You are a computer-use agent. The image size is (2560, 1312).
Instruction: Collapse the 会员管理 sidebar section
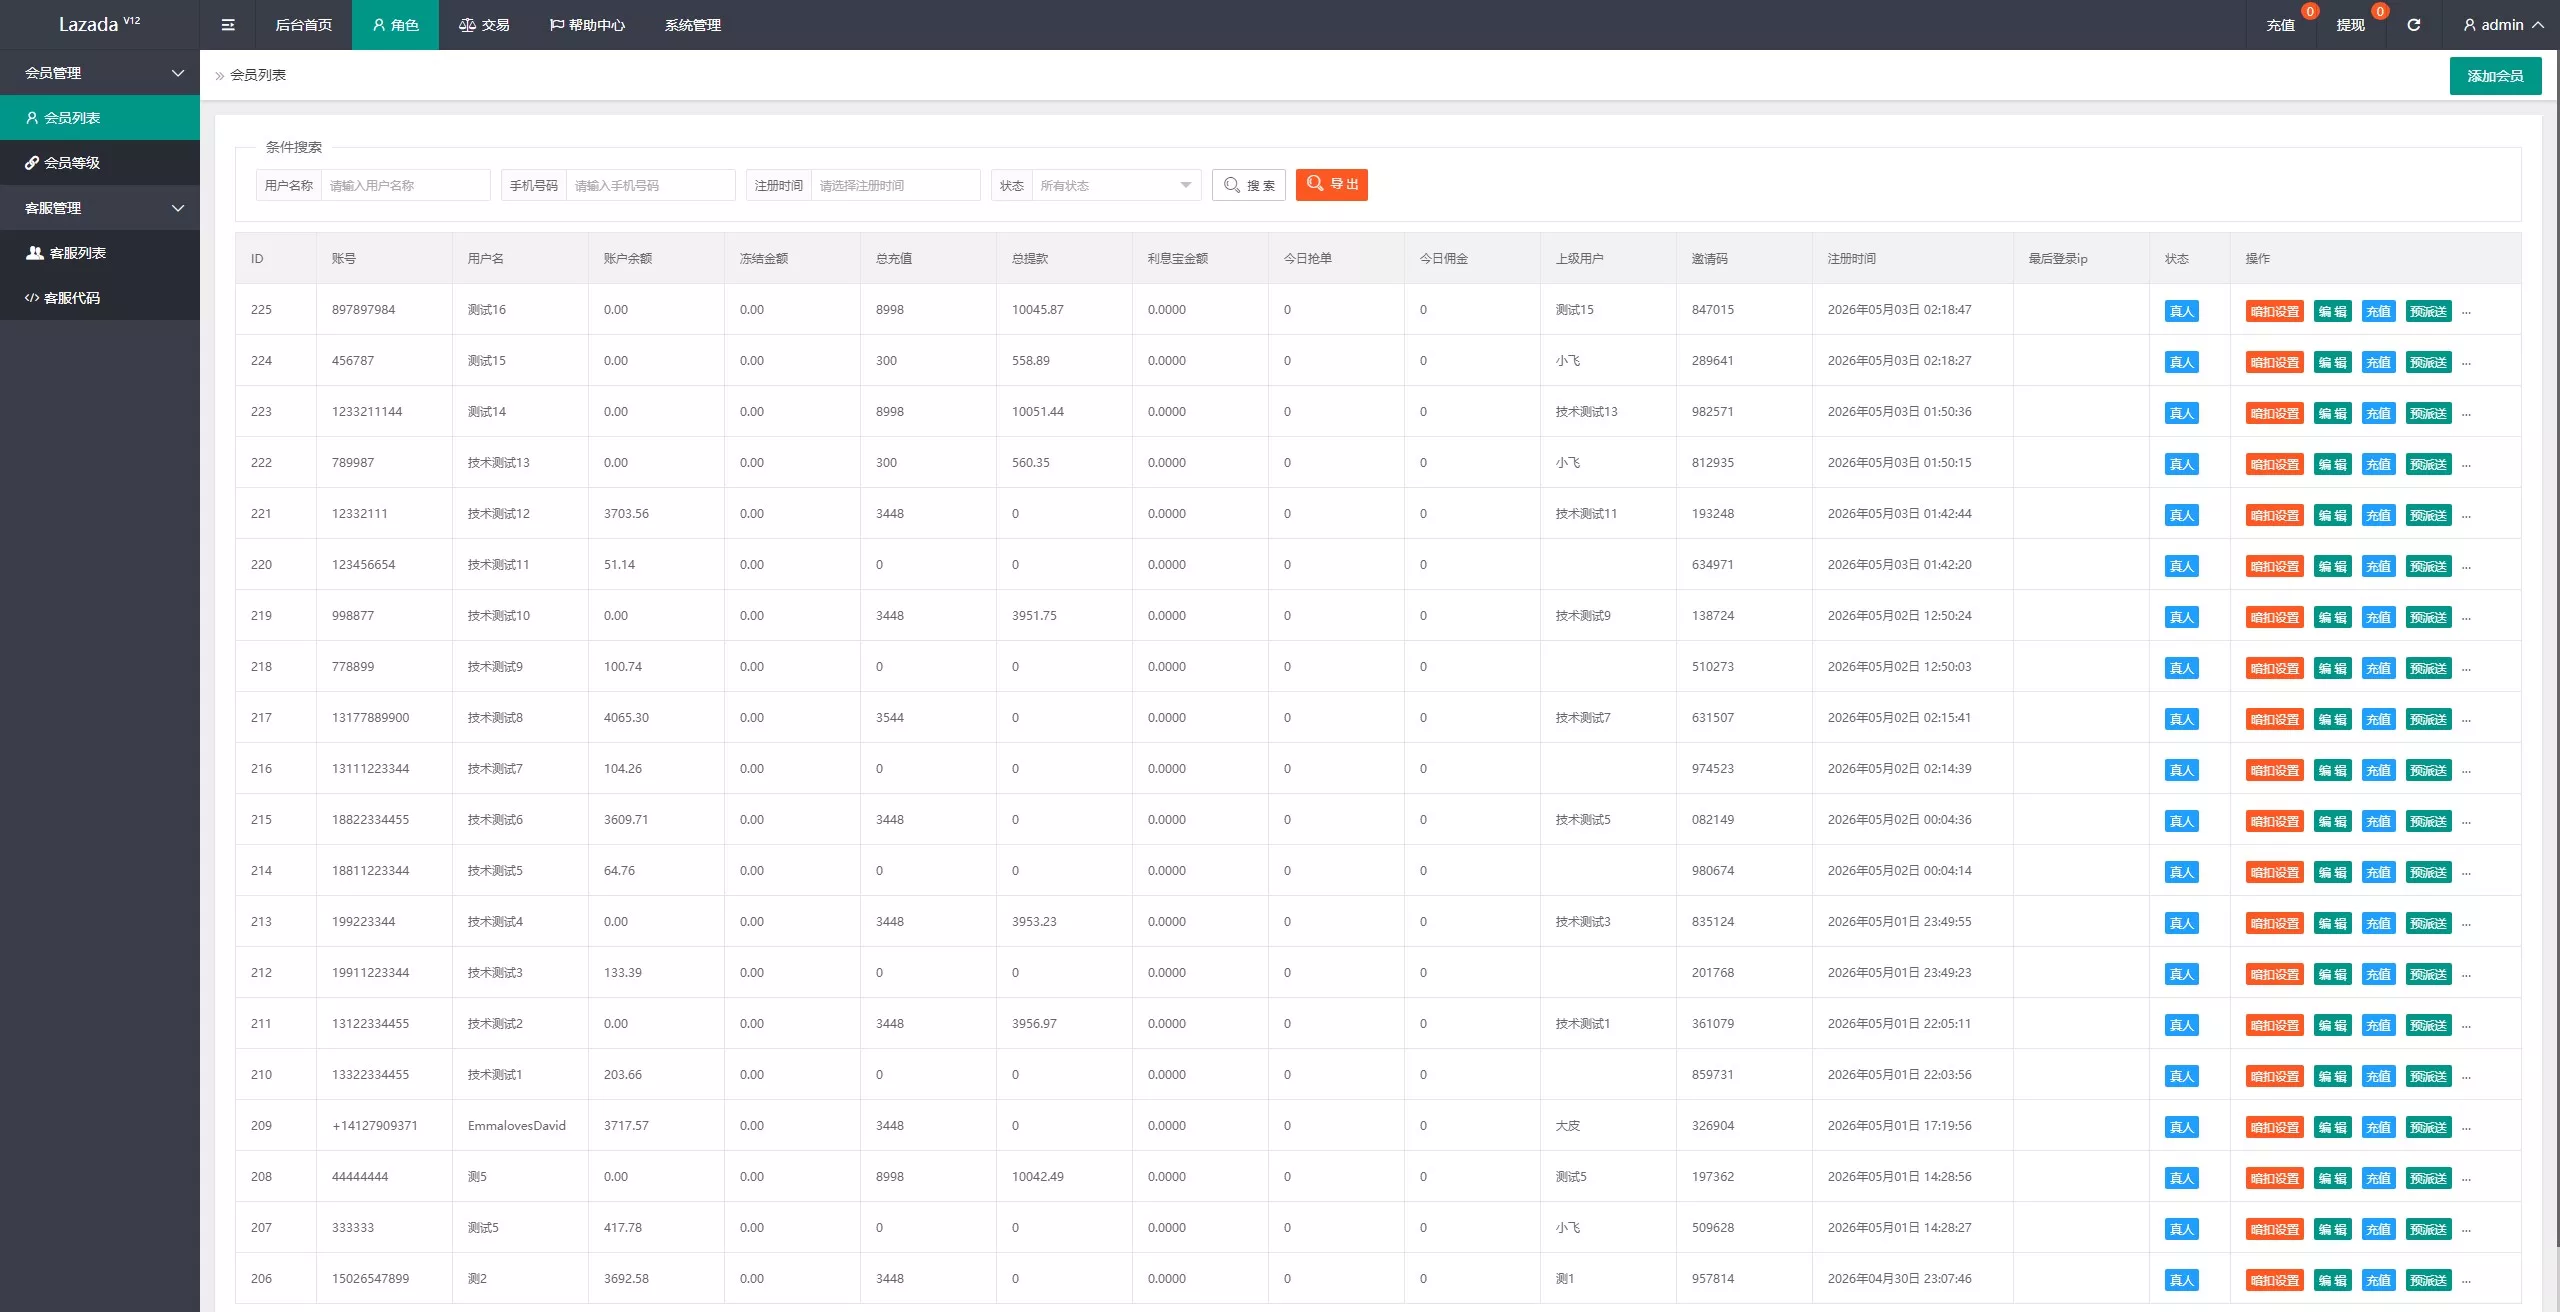(100, 73)
